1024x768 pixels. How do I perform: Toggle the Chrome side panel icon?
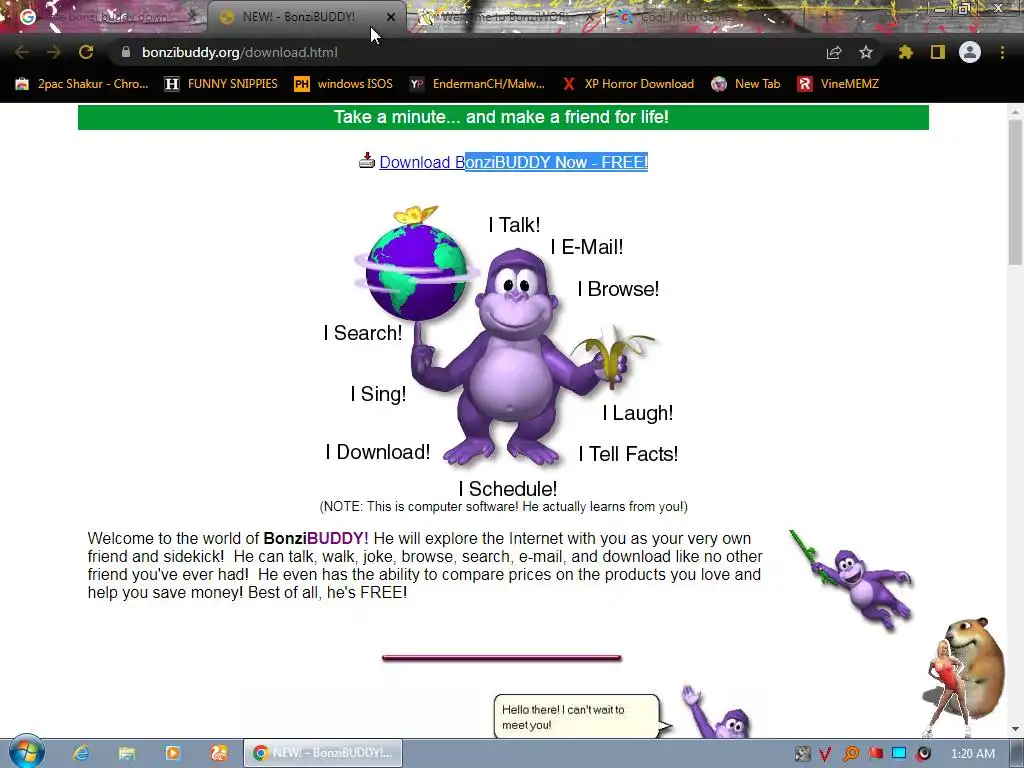click(x=938, y=52)
